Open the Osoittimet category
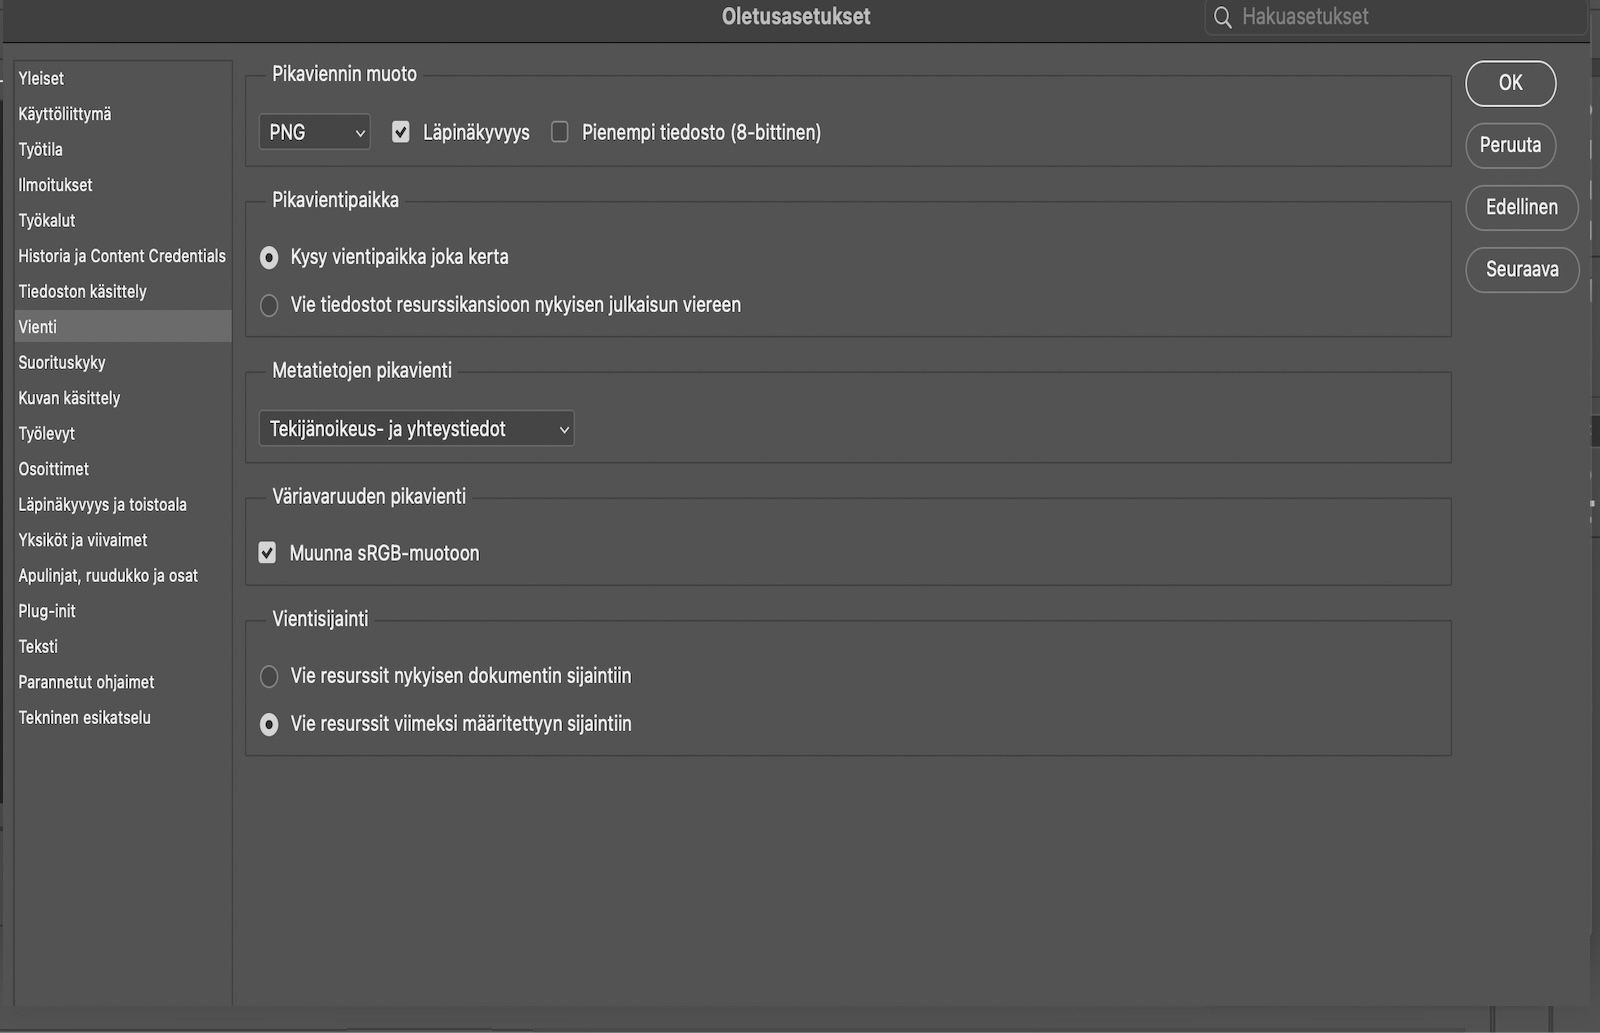The image size is (1600, 1033). point(123,469)
